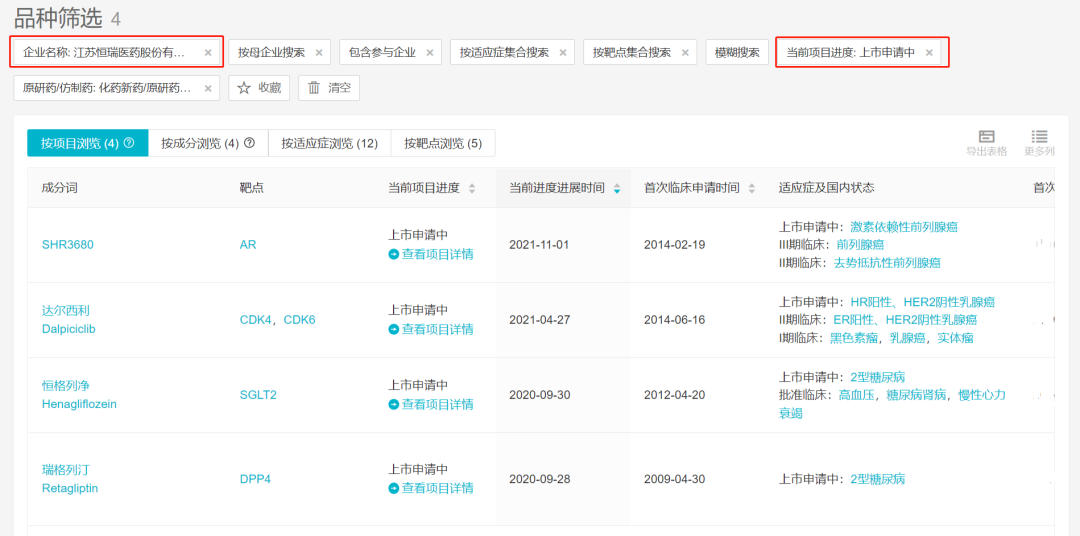Click help icon on 按项目浏览 tab

(128, 143)
